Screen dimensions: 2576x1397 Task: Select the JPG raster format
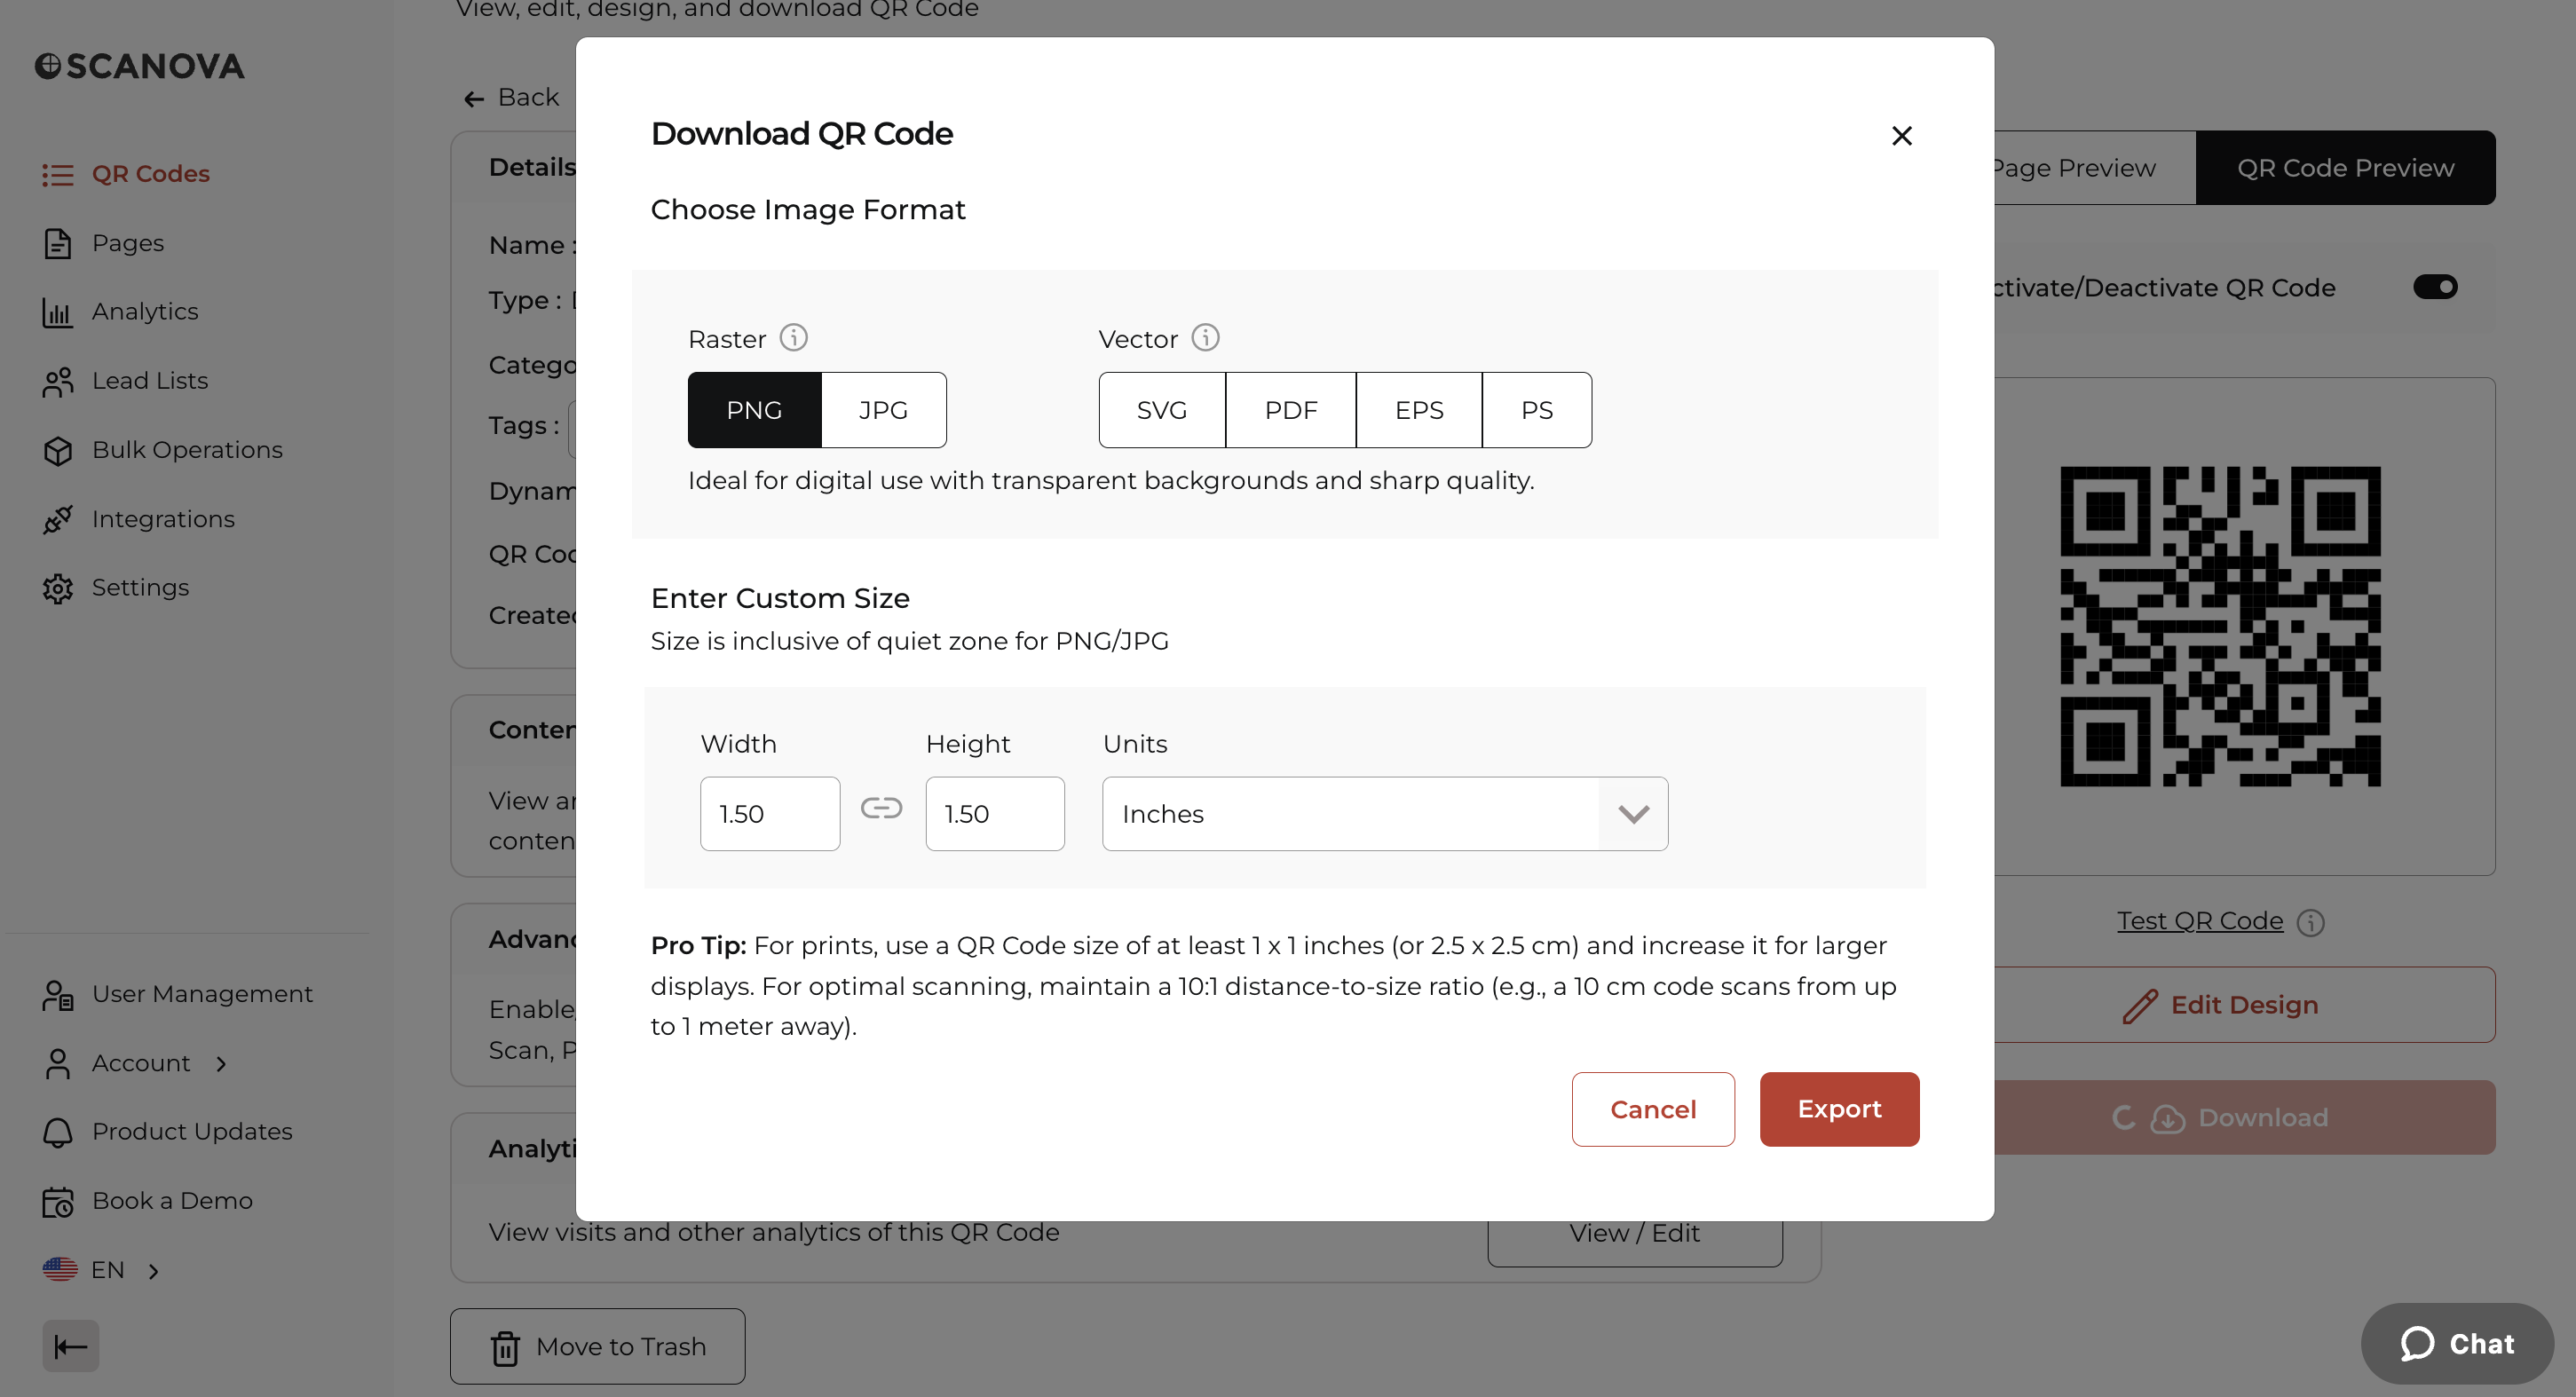click(883, 410)
